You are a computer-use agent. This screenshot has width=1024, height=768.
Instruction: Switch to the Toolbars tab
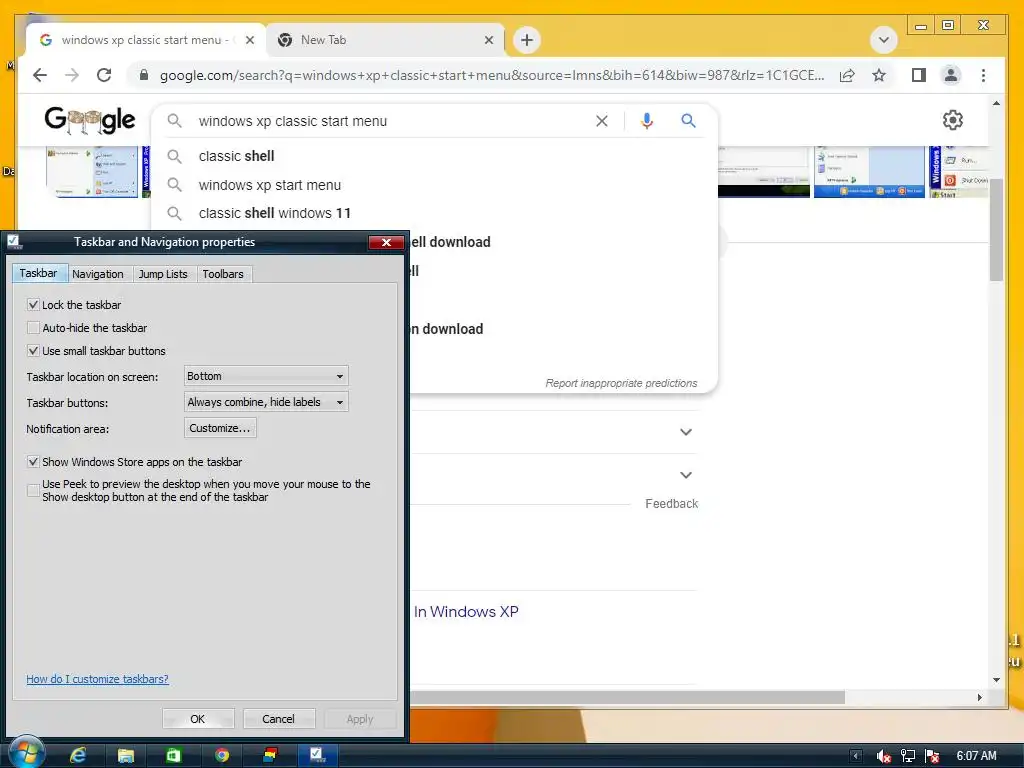tap(223, 274)
